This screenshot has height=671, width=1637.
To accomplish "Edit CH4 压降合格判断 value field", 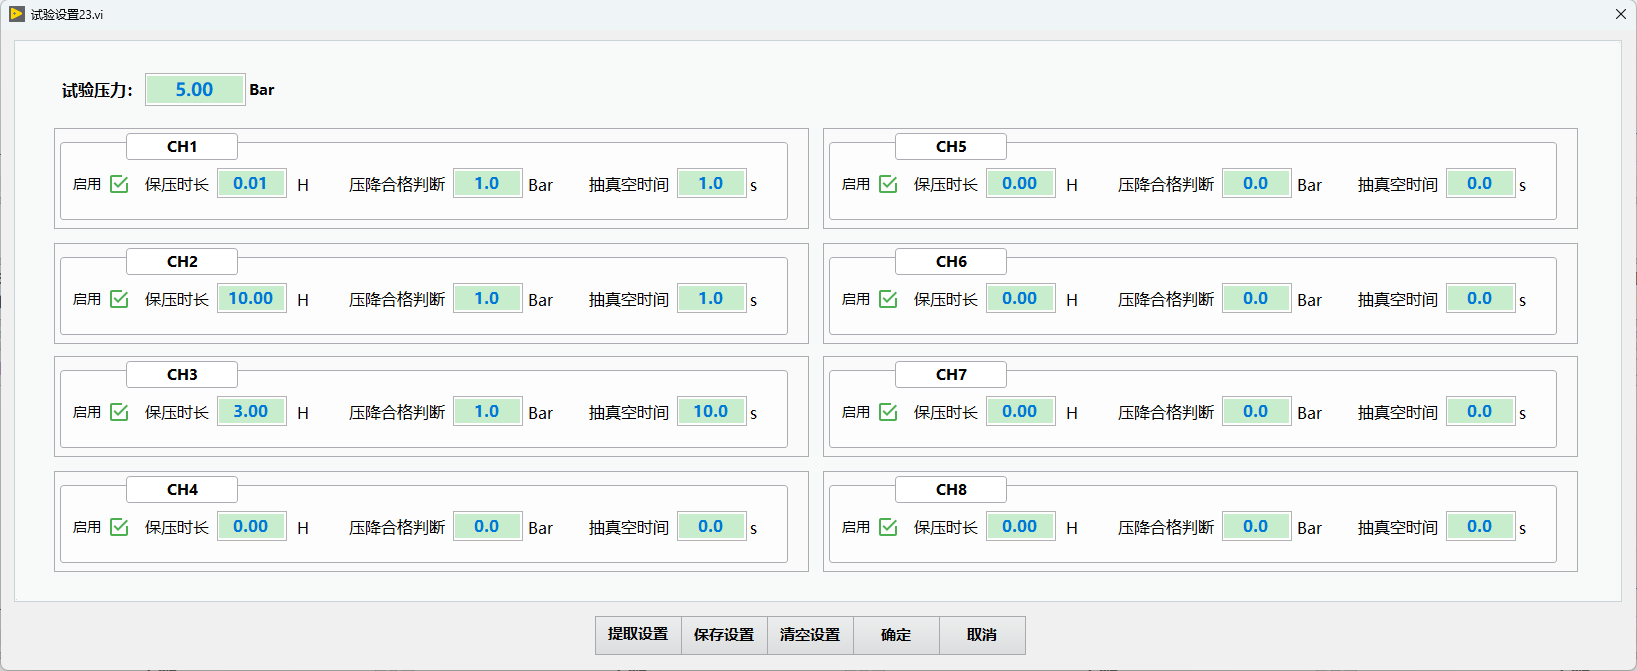I will [x=488, y=527].
